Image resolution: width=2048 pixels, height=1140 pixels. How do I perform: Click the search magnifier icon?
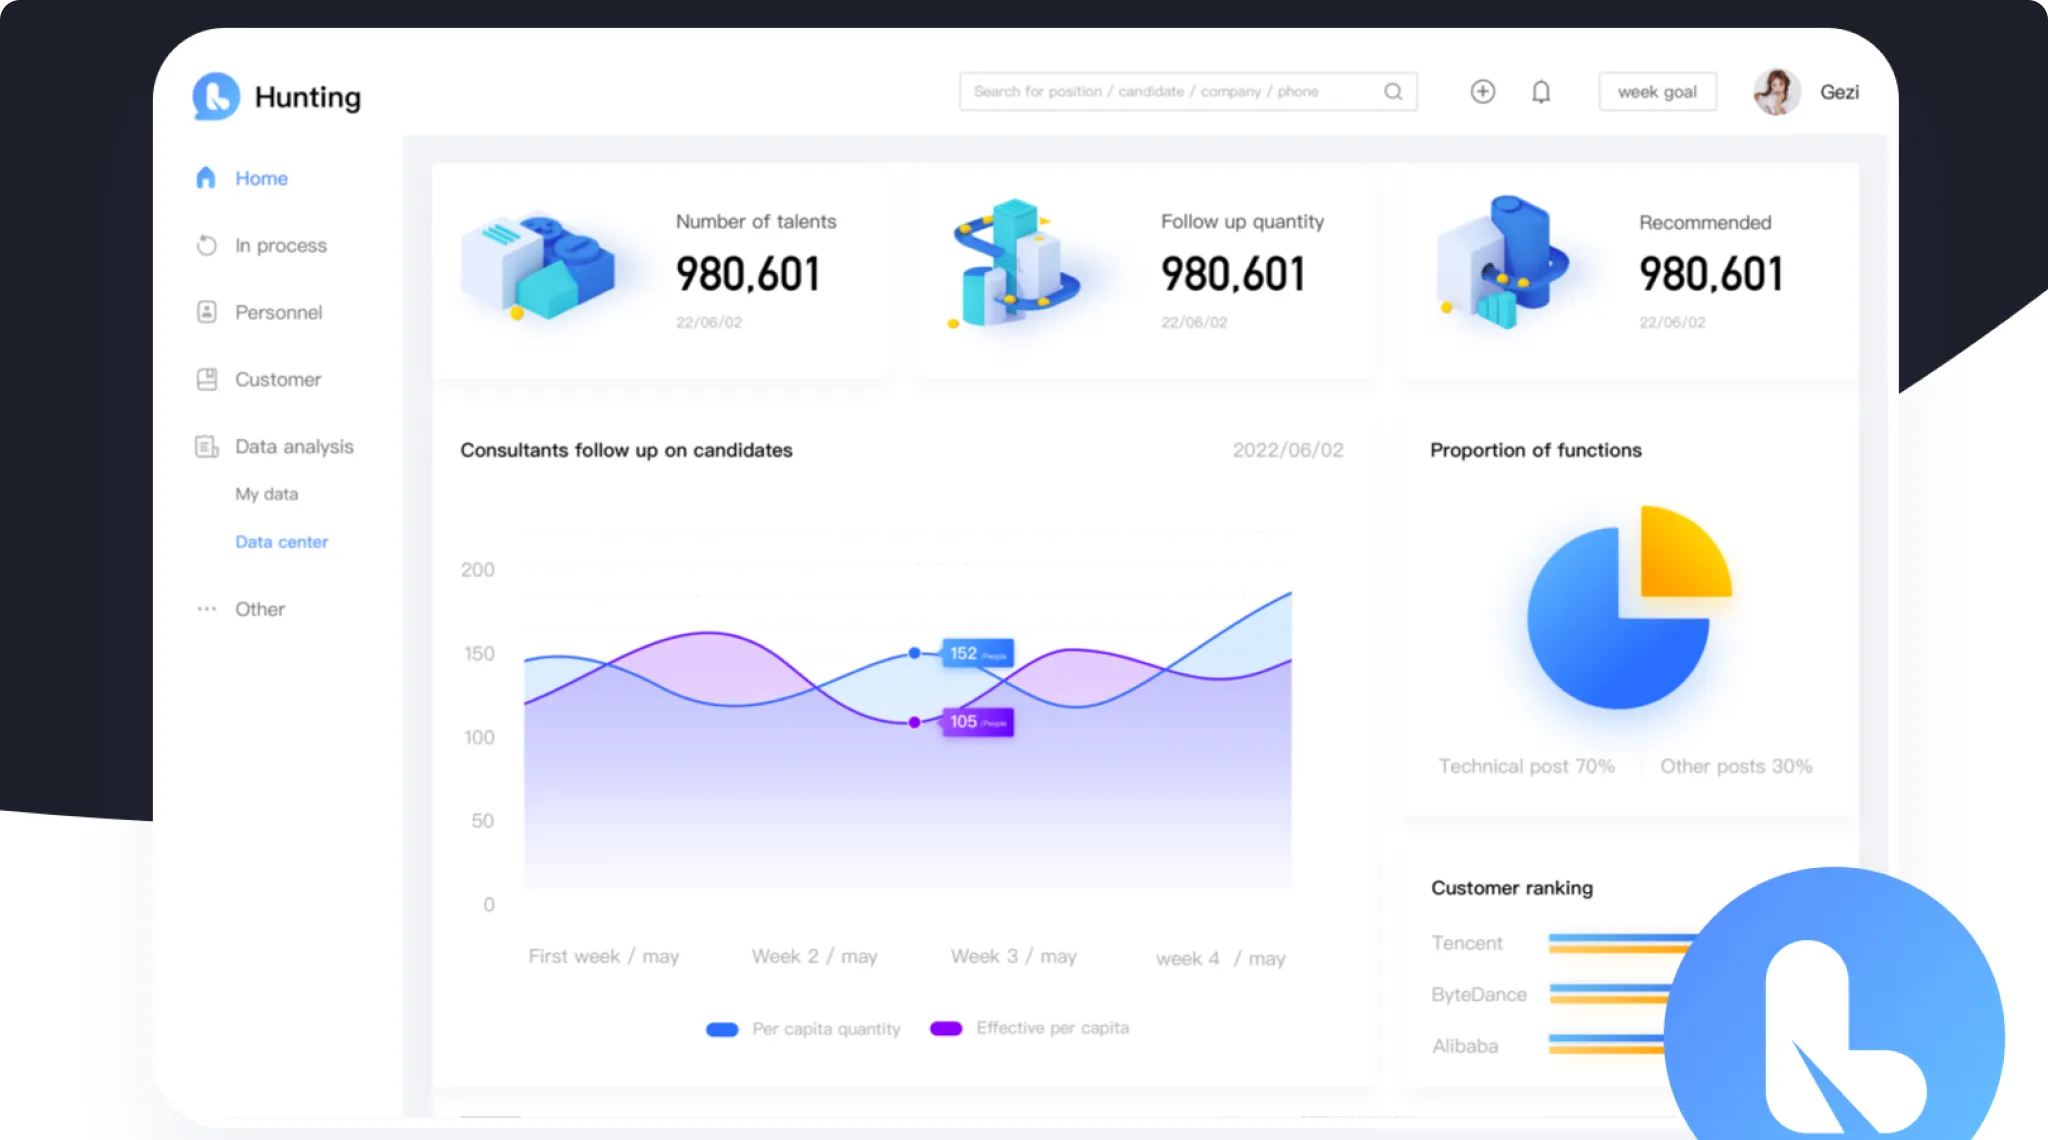[x=1393, y=92]
